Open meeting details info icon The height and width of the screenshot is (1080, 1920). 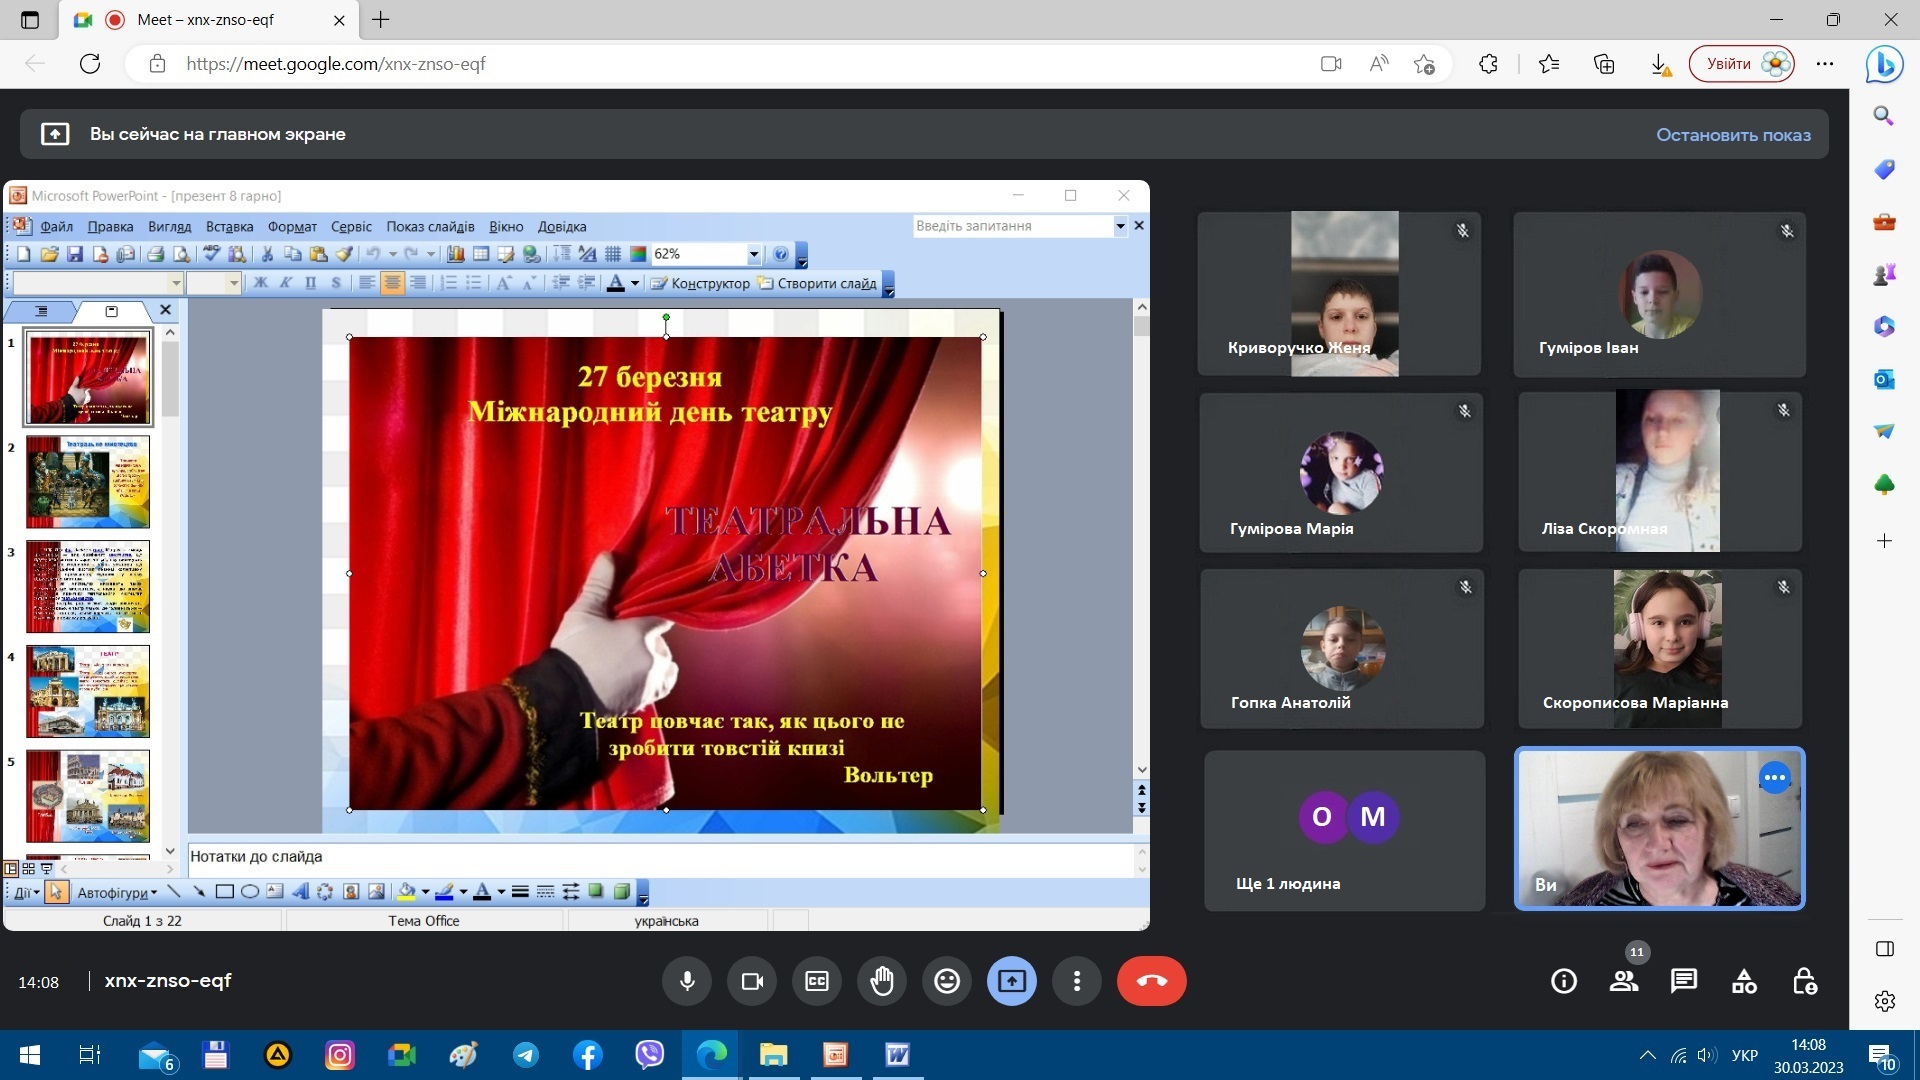point(1564,981)
